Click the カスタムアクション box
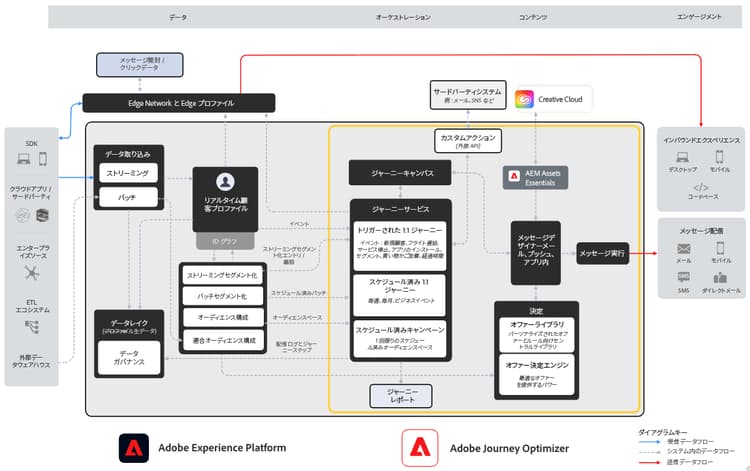The width and height of the screenshot is (750, 471). tap(468, 141)
